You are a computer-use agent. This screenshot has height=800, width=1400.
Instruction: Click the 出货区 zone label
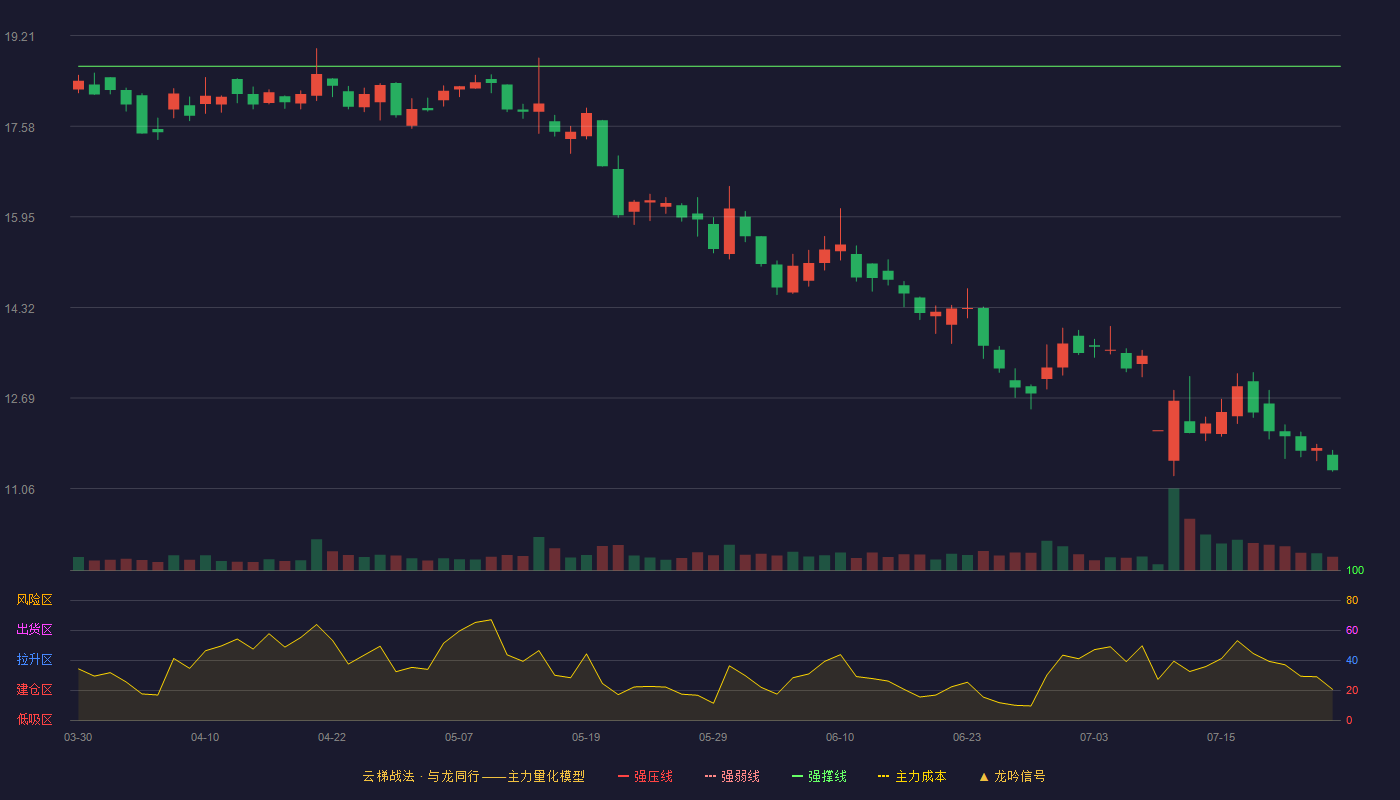(x=34, y=630)
